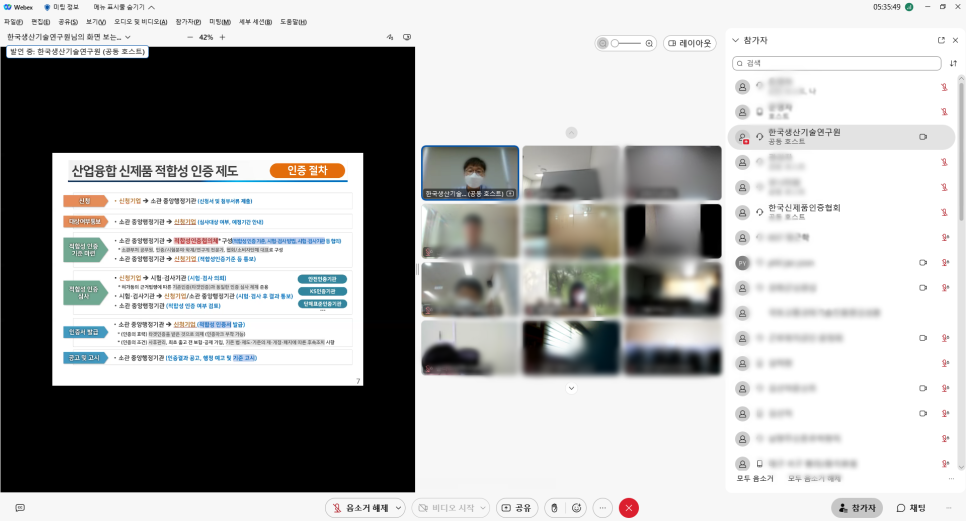Collapse the 참가자 panel header chevron

pos(735,40)
